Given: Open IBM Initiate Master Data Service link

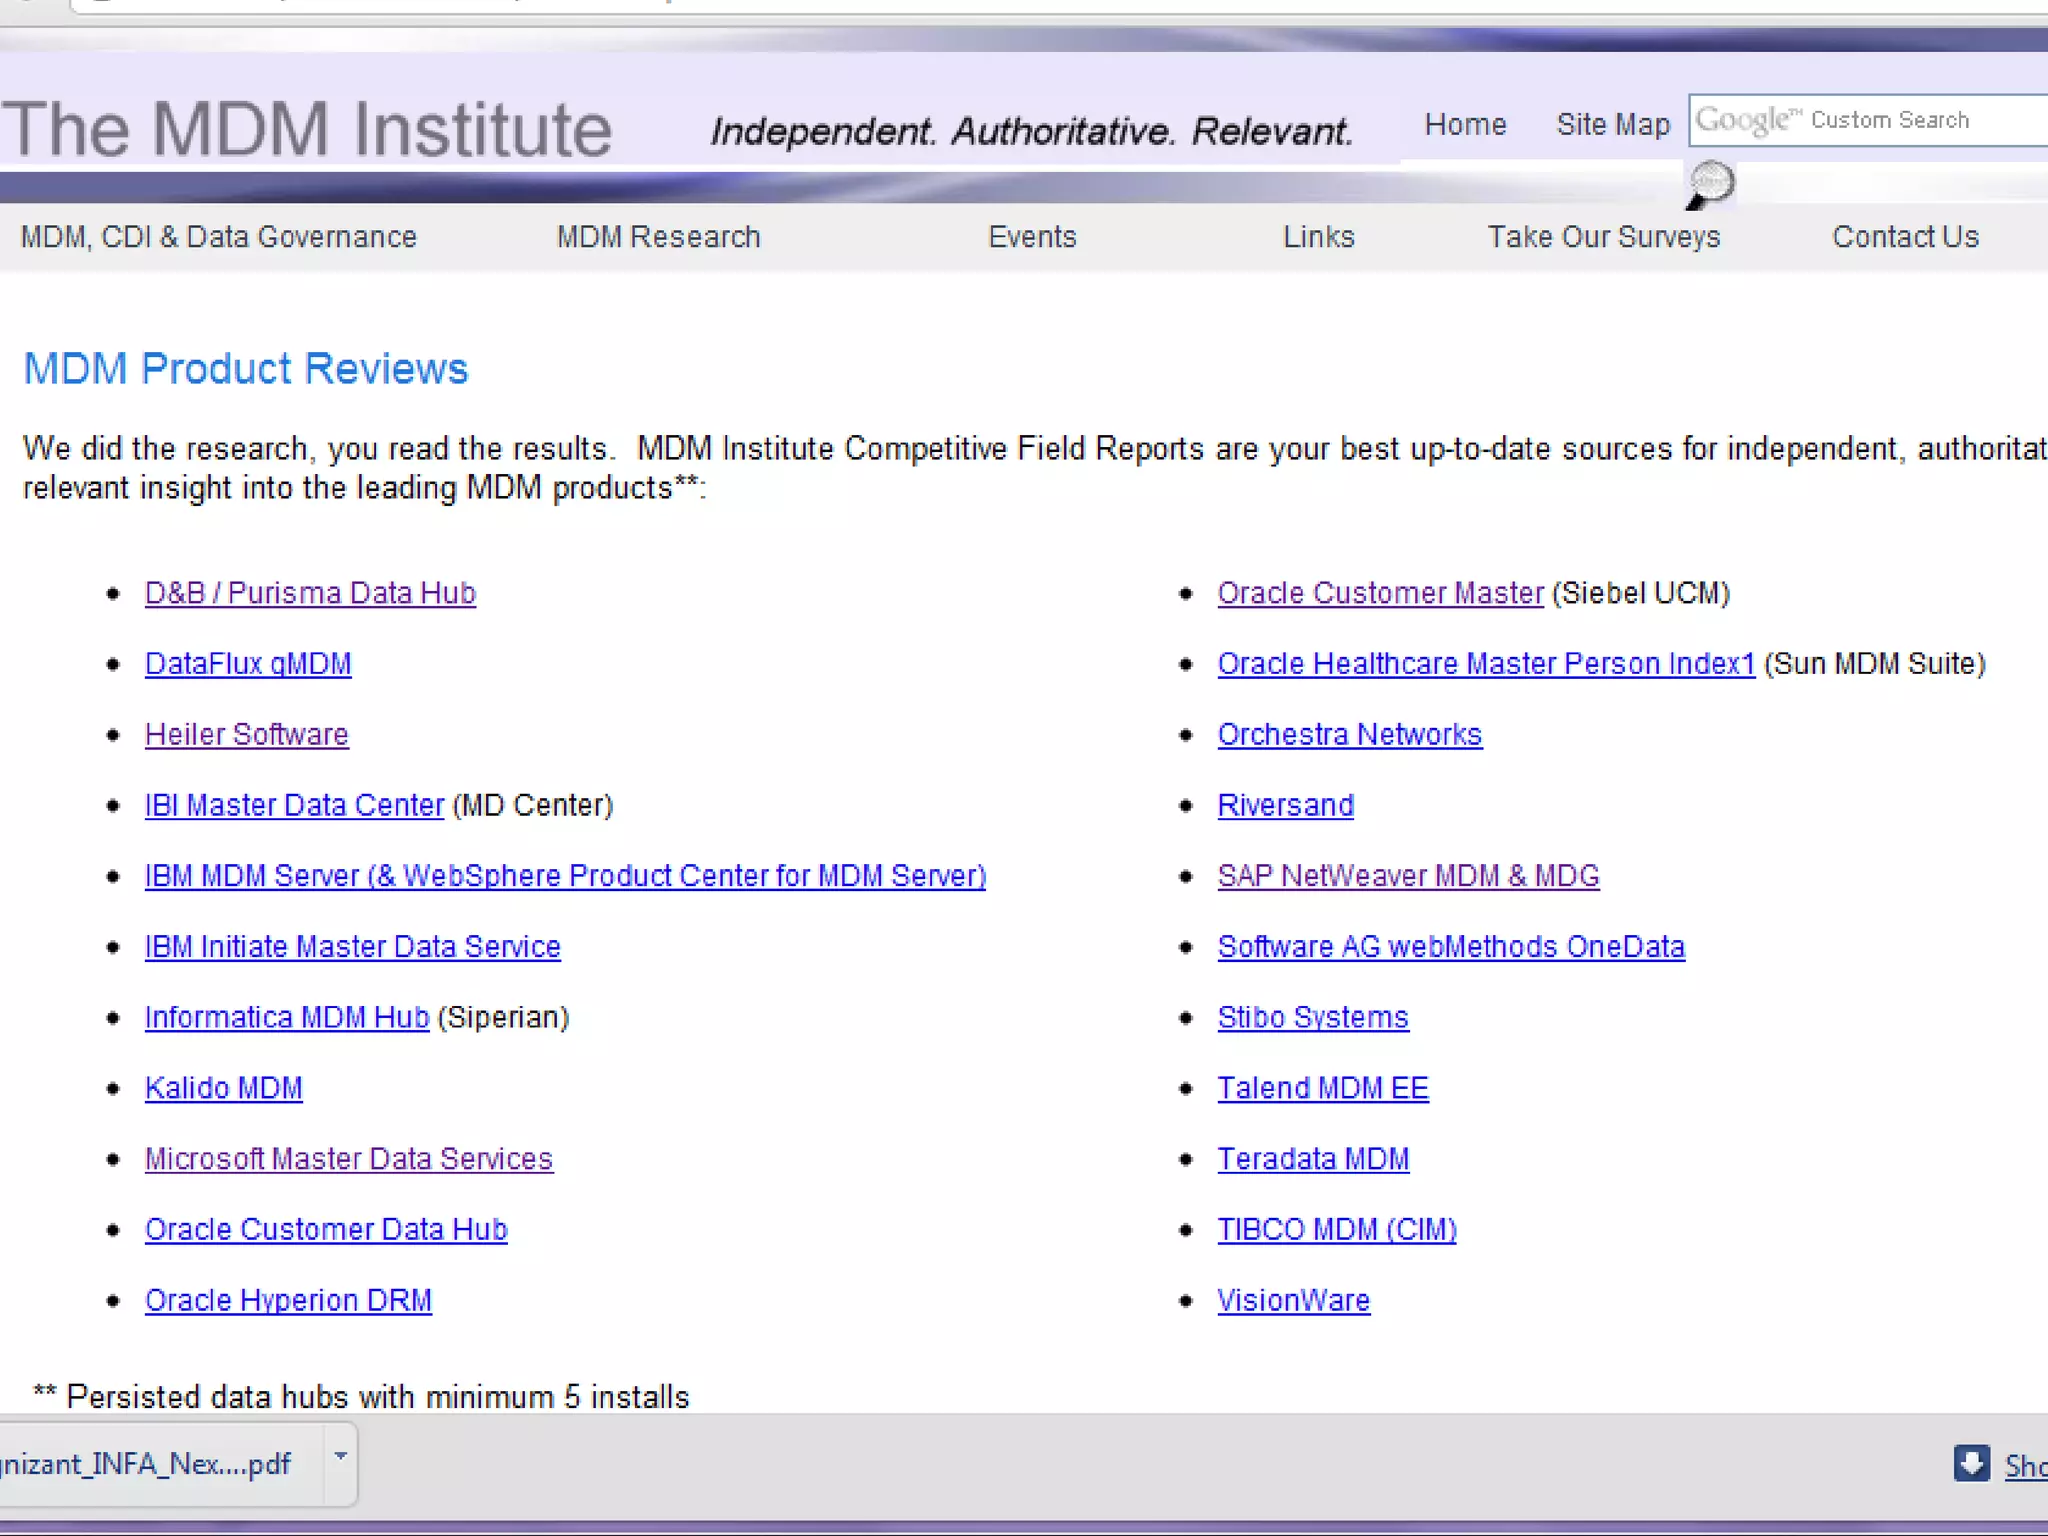Looking at the screenshot, I should [x=352, y=947].
